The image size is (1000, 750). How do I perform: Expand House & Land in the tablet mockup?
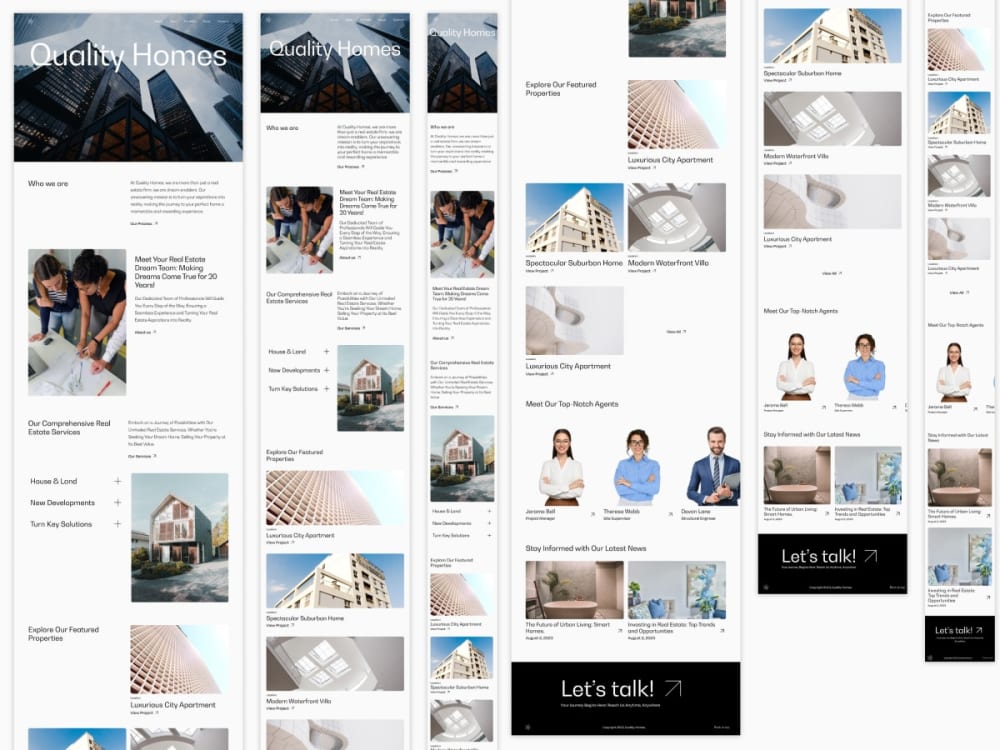click(x=327, y=351)
